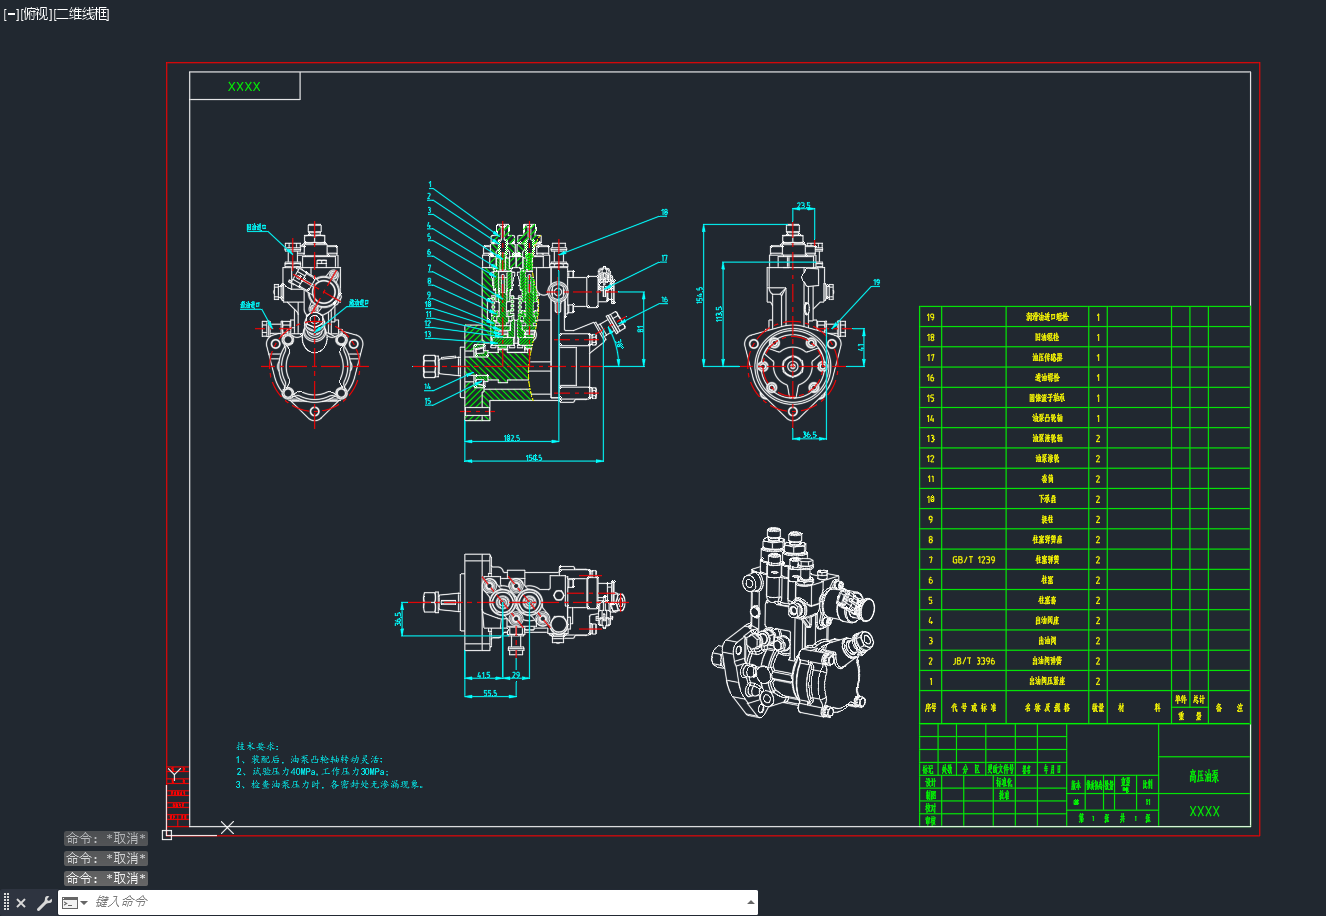Screen dimensions: 1326x916
Task: Select the sectioned front view drawing
Action: (x=531, y=330)
